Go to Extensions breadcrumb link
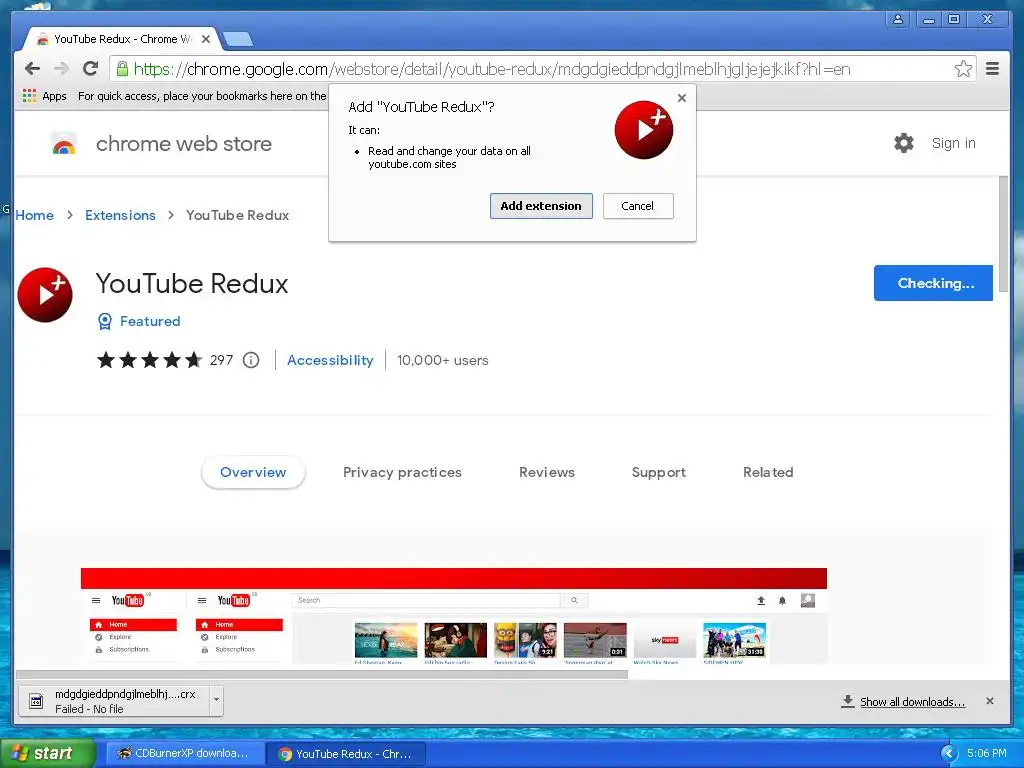The image size is (1024, 768). point(120,215)
